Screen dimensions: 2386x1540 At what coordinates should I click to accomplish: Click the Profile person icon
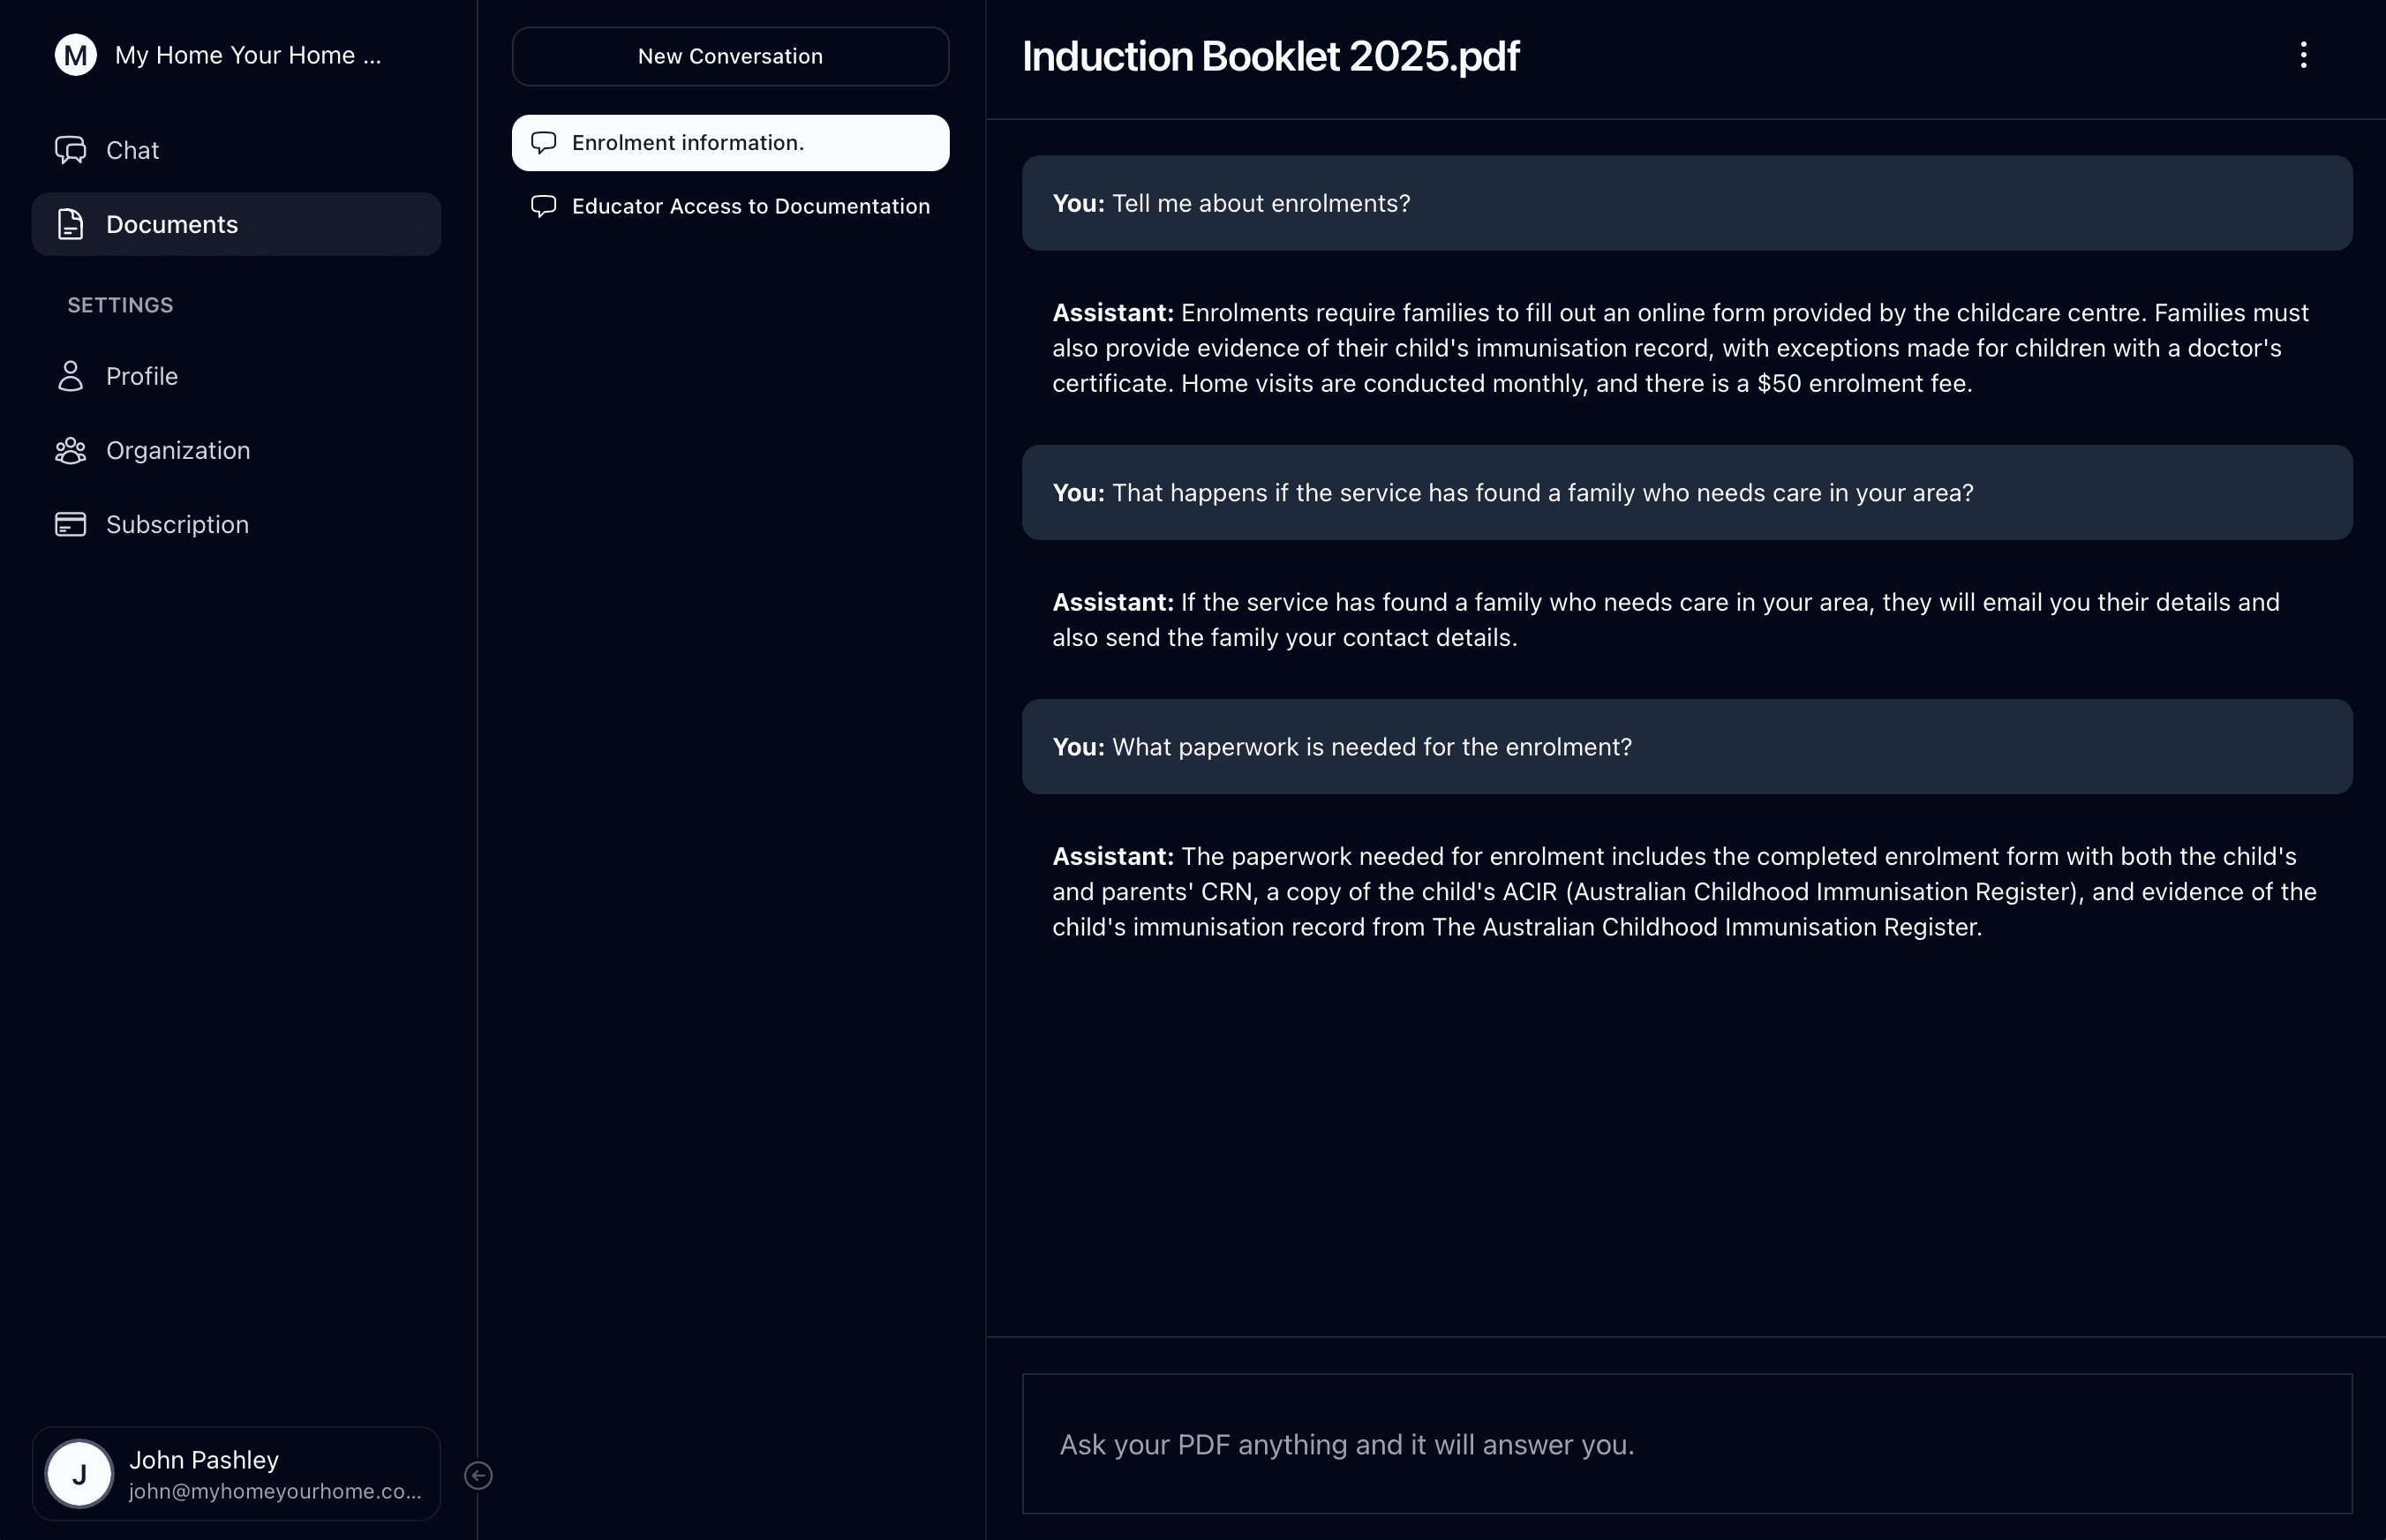[70, 376]
